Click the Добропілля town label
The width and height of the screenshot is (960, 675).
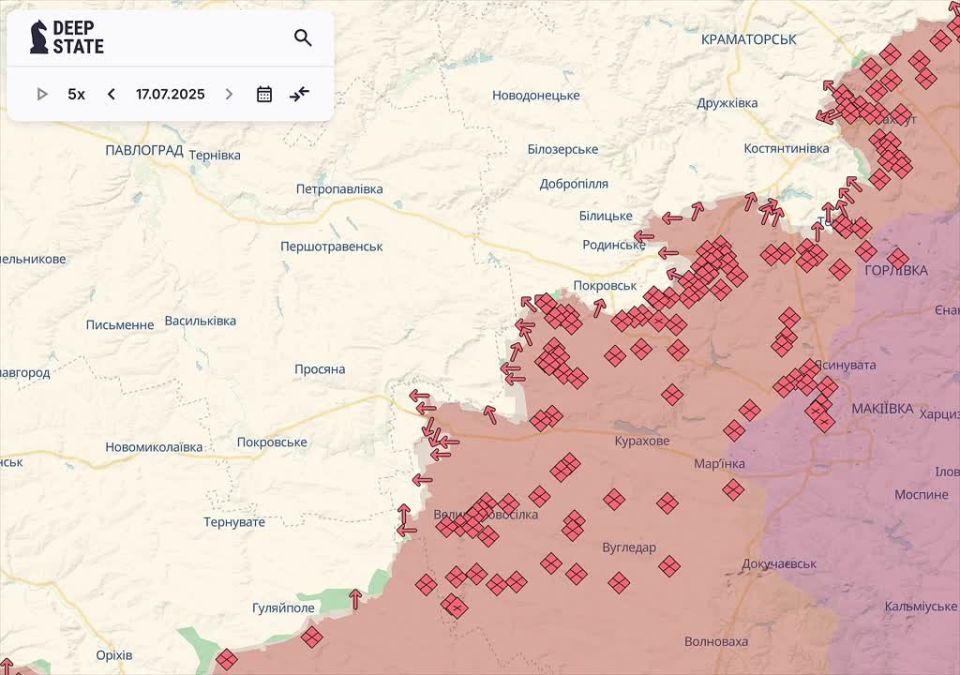click(x=573, y=184)
